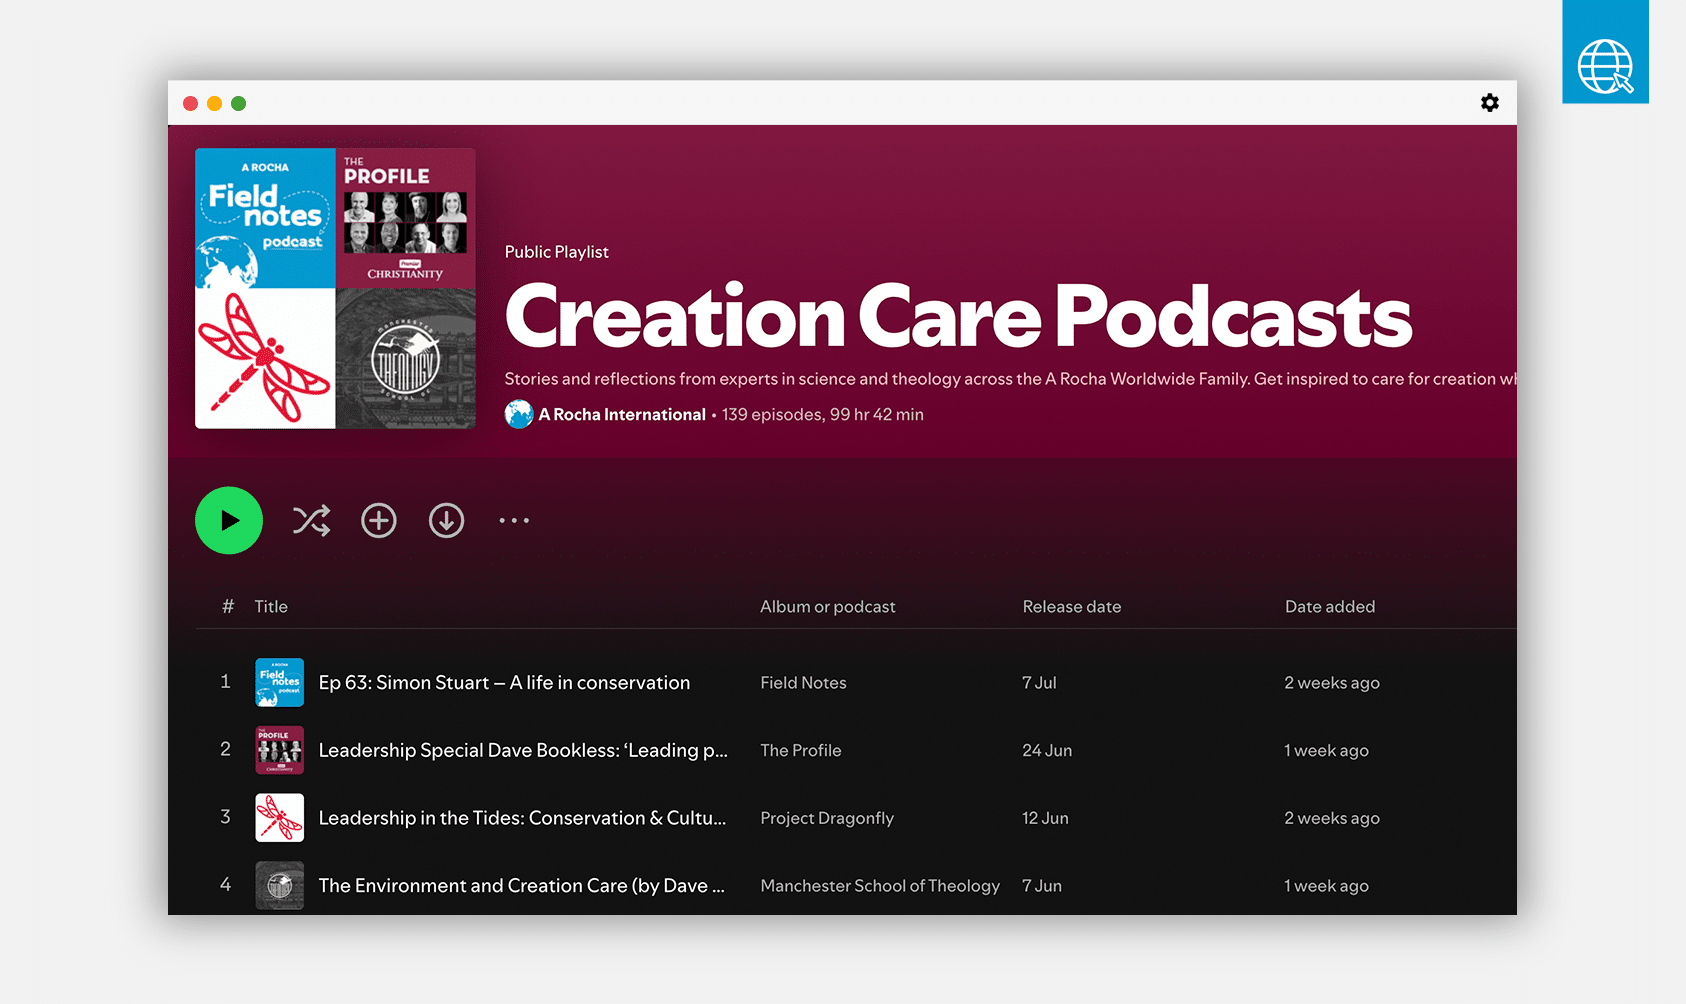The width and height of the screenshot is (1686, 1004).
Task: Click the Creation Care Podcasts playlist cover
Action: [x=335, y=288]
